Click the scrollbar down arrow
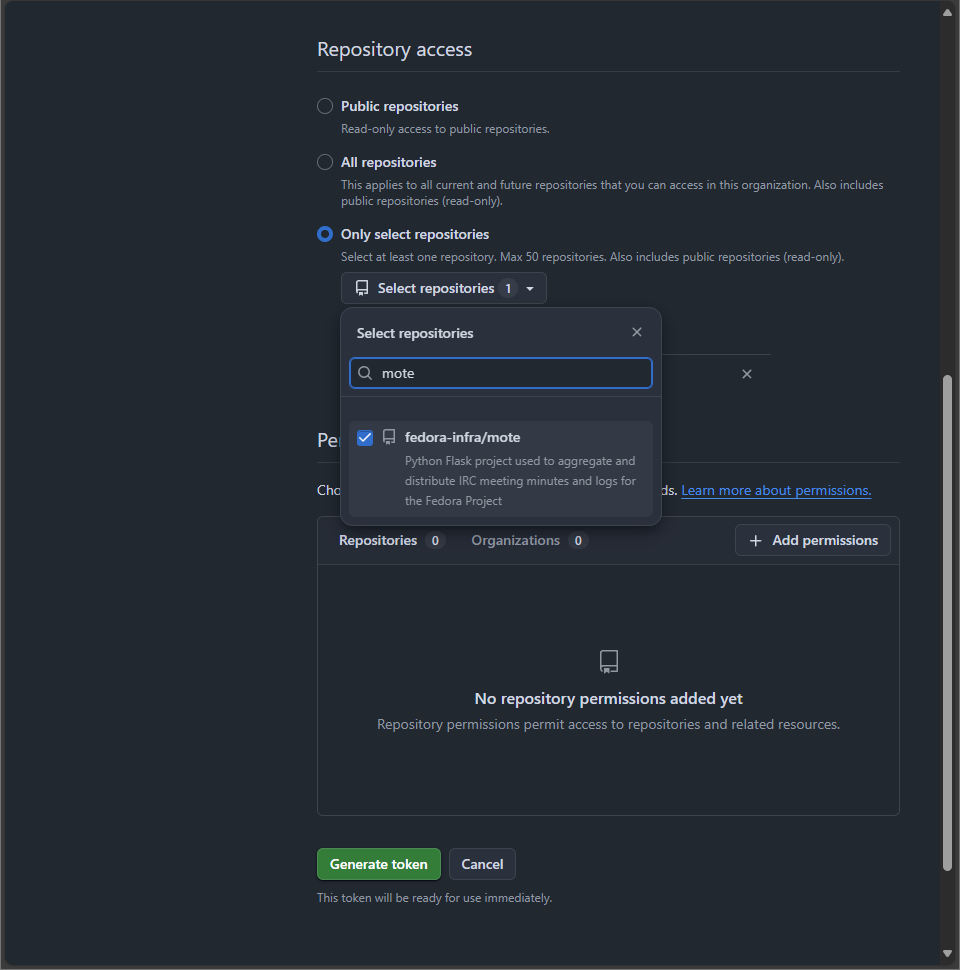This screenshot has width=960, height=970. coord(946,954)
